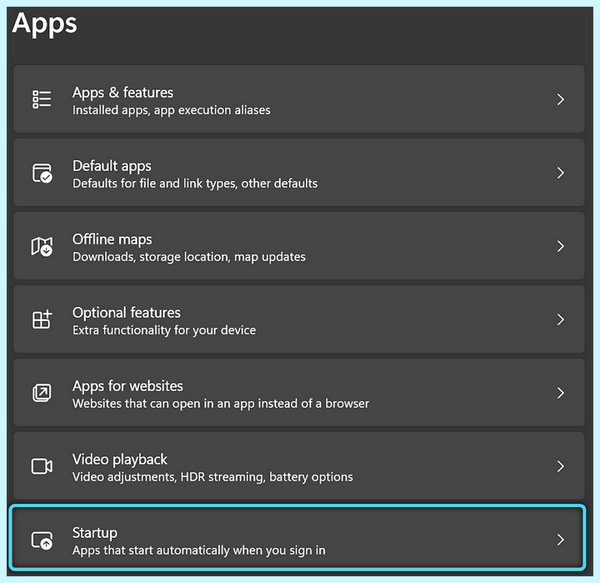Image resolution: width=600 pixels, height=583 pixels.
Task: Click the Video playback chevron arrow
Action: point(561,466)
